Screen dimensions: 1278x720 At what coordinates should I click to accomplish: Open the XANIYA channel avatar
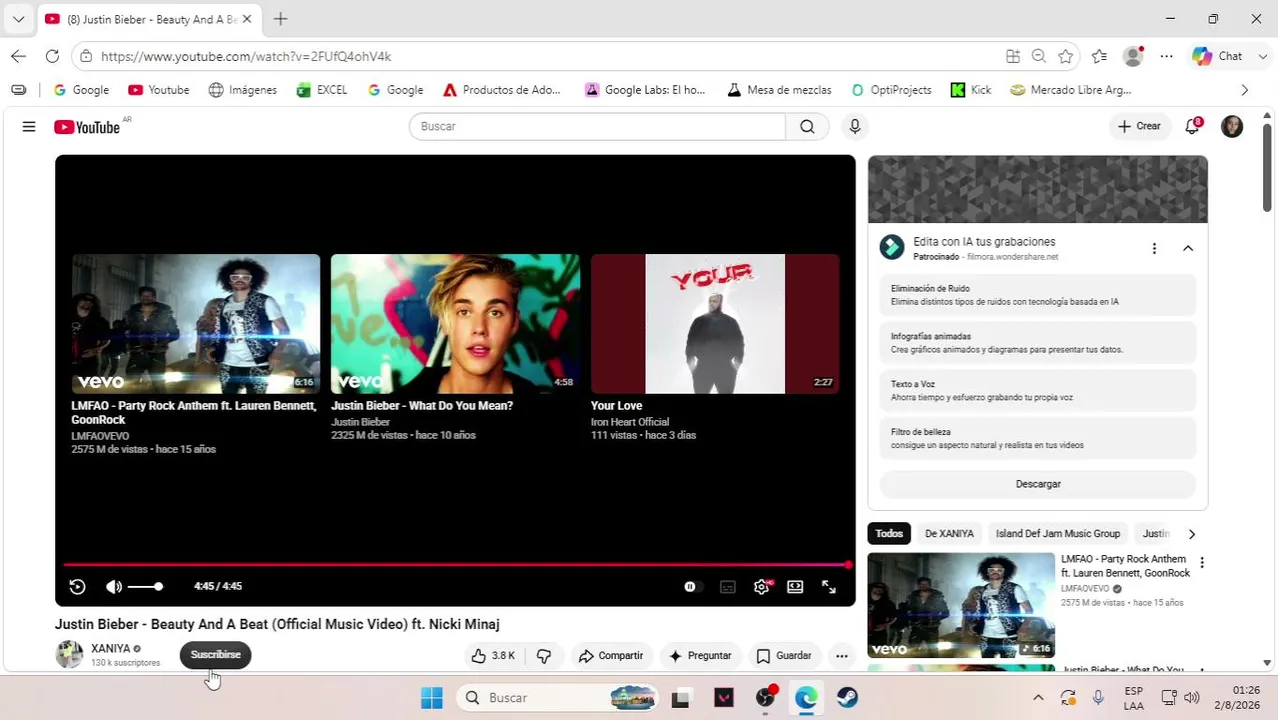point(69,655)
